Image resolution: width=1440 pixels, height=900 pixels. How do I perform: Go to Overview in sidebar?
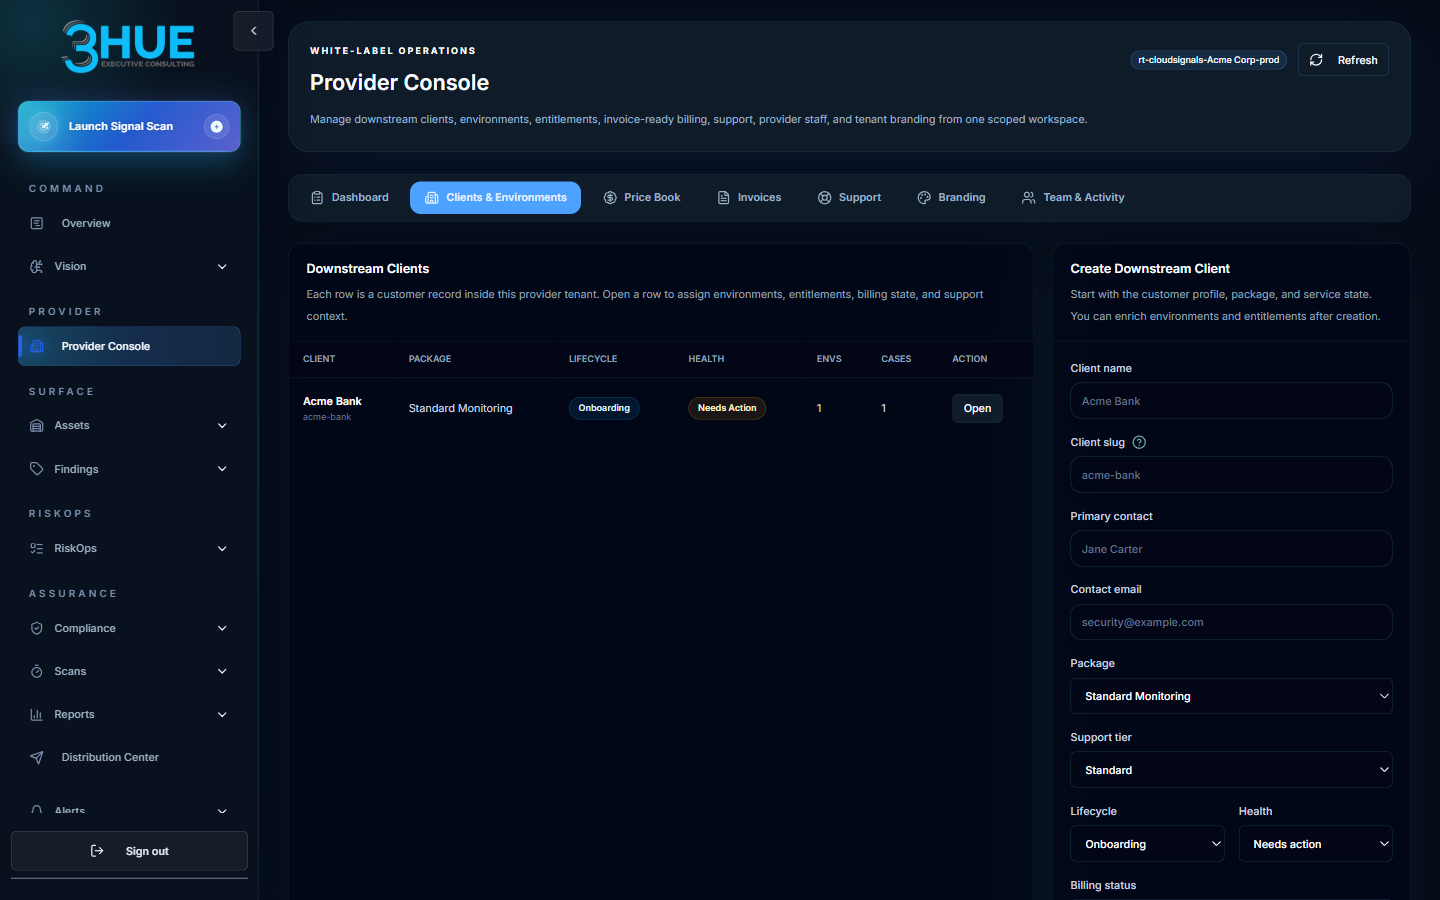(129, 224)
